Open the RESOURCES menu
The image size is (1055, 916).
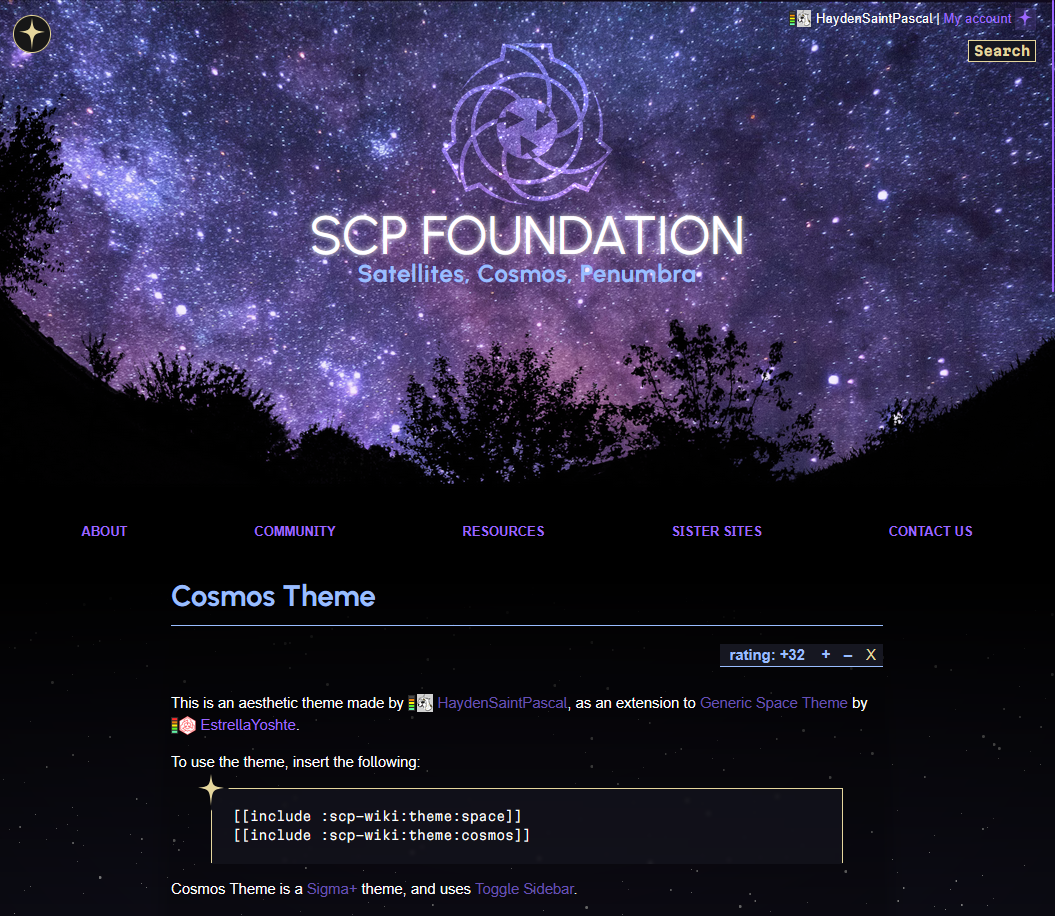click(503, 531)
